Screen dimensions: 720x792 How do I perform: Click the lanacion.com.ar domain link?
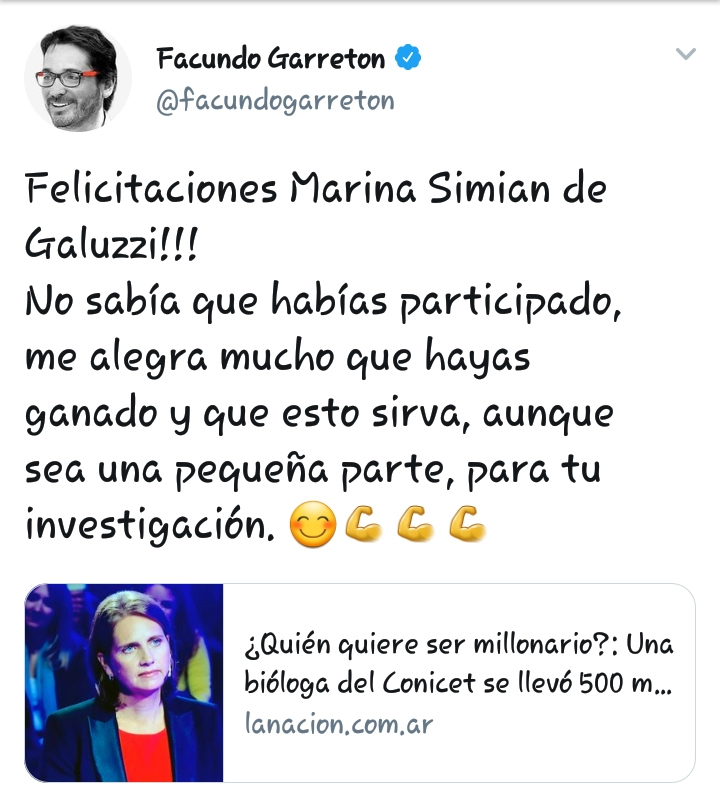click(339, 725)
